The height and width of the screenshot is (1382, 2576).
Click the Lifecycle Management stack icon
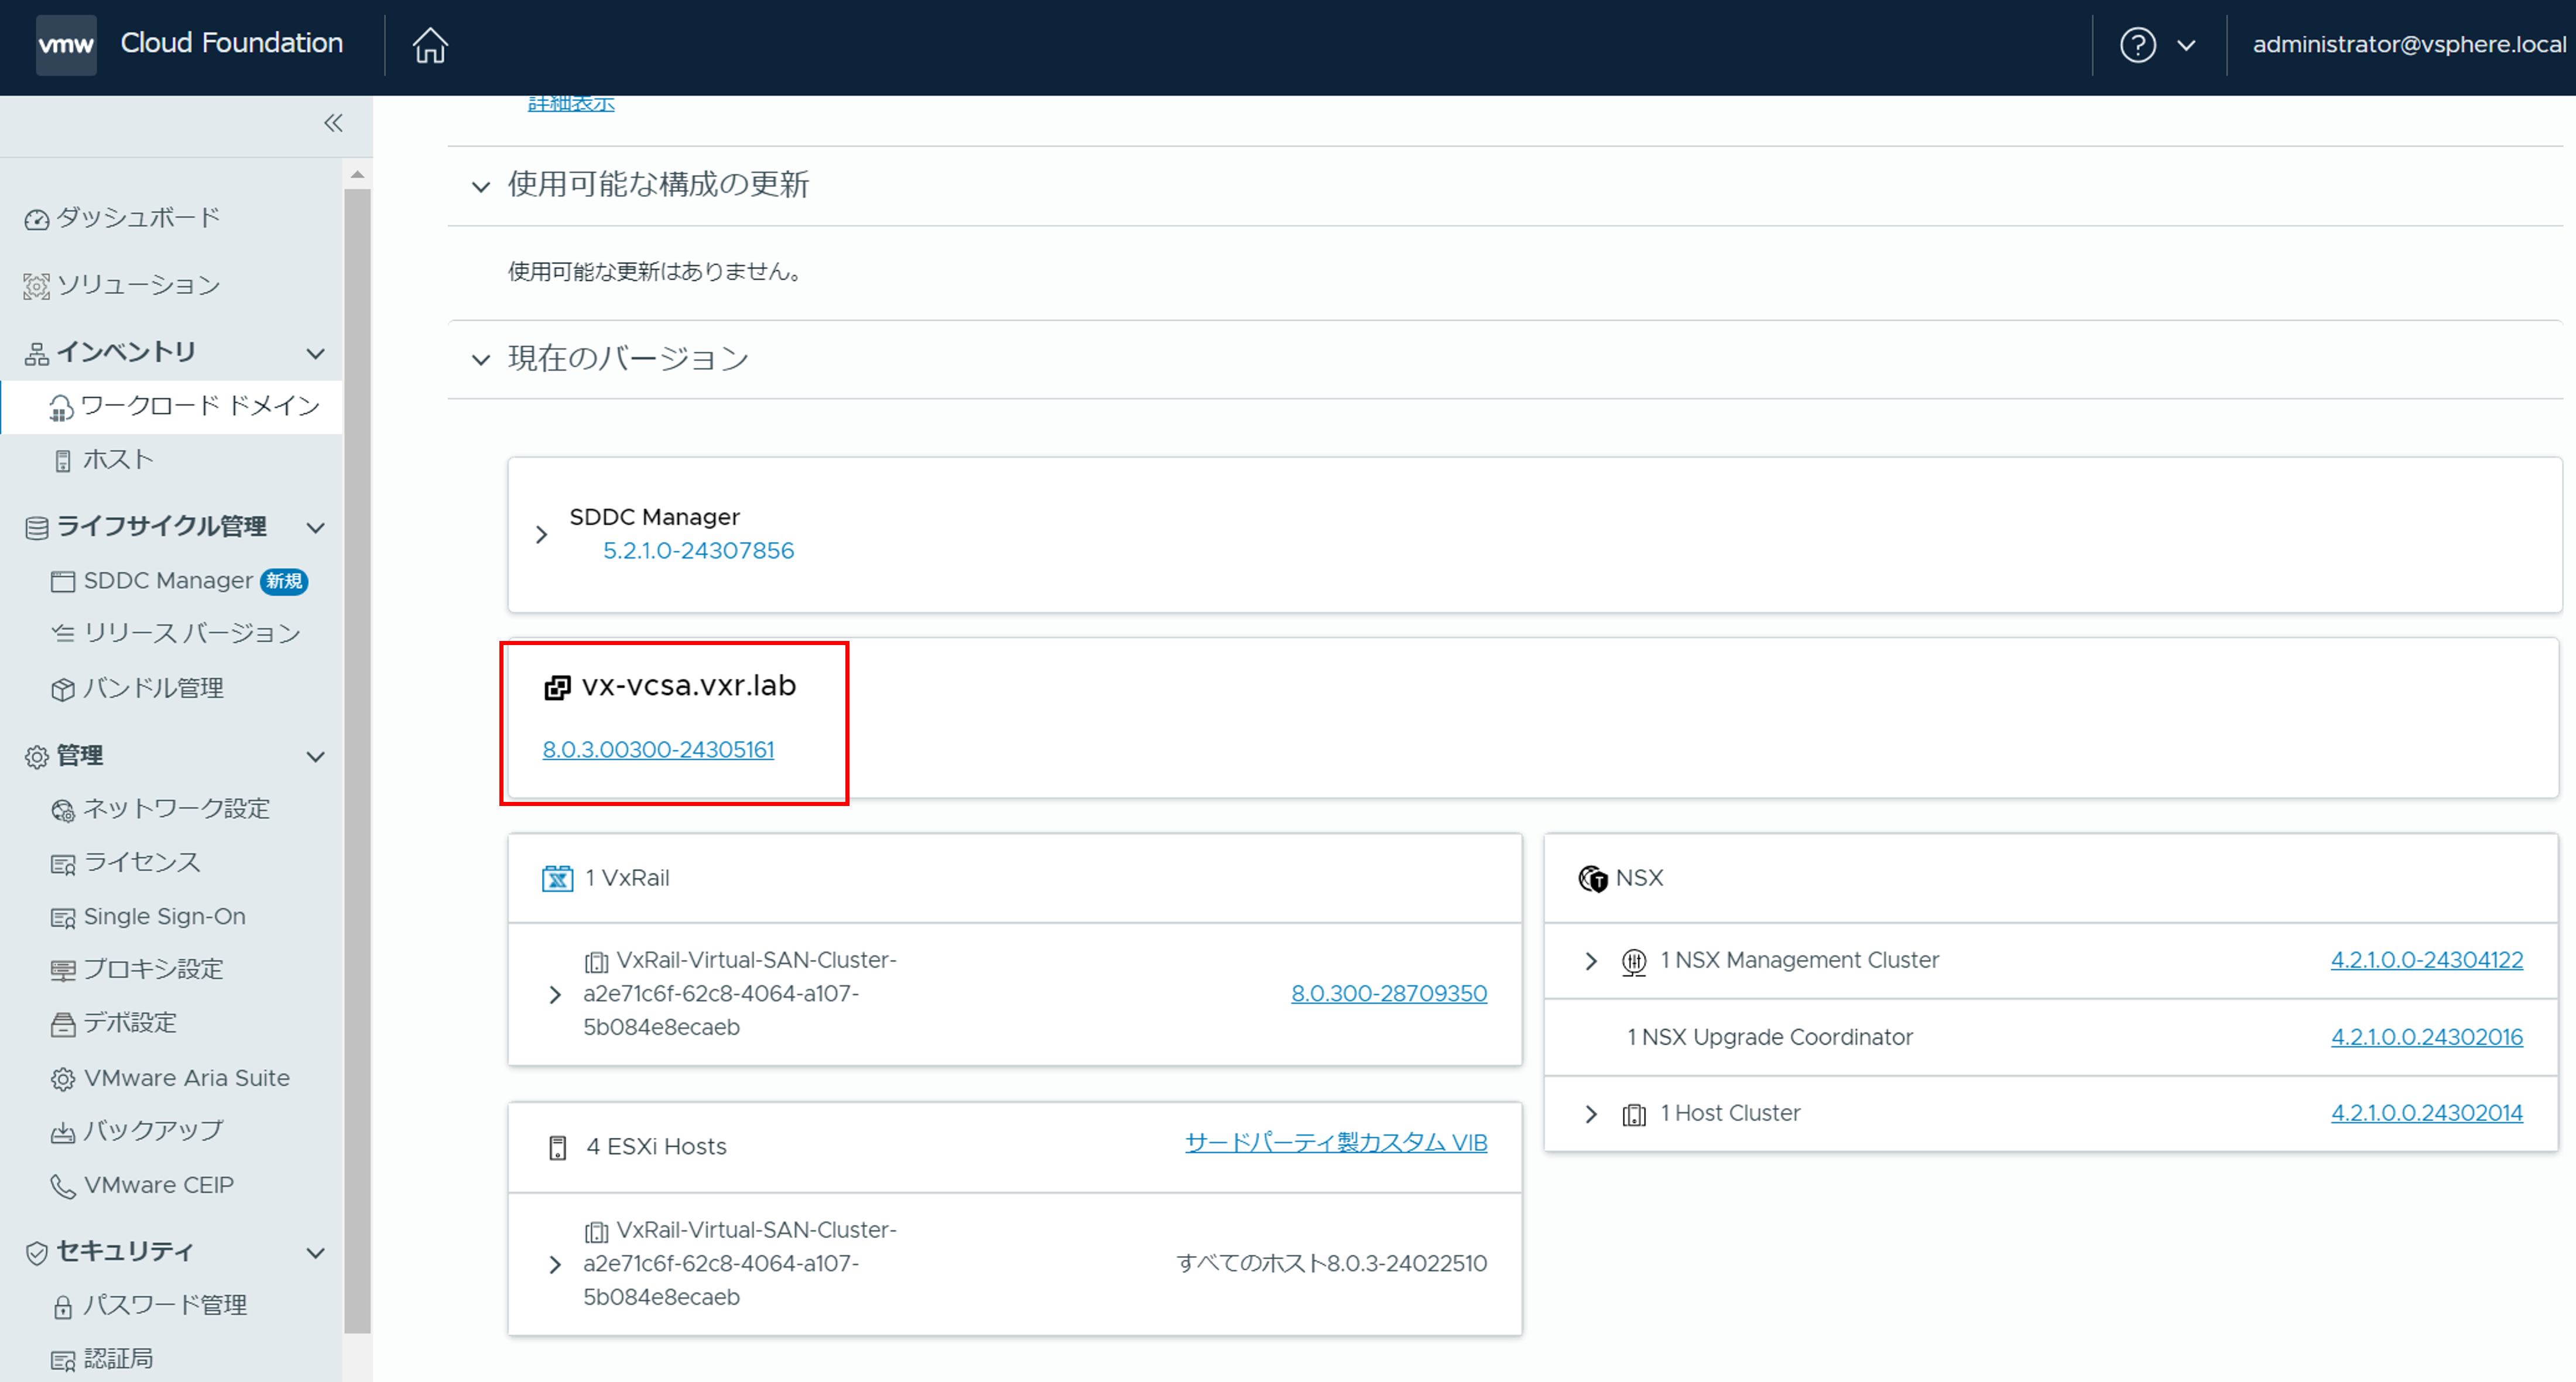(x=37, y=527)
